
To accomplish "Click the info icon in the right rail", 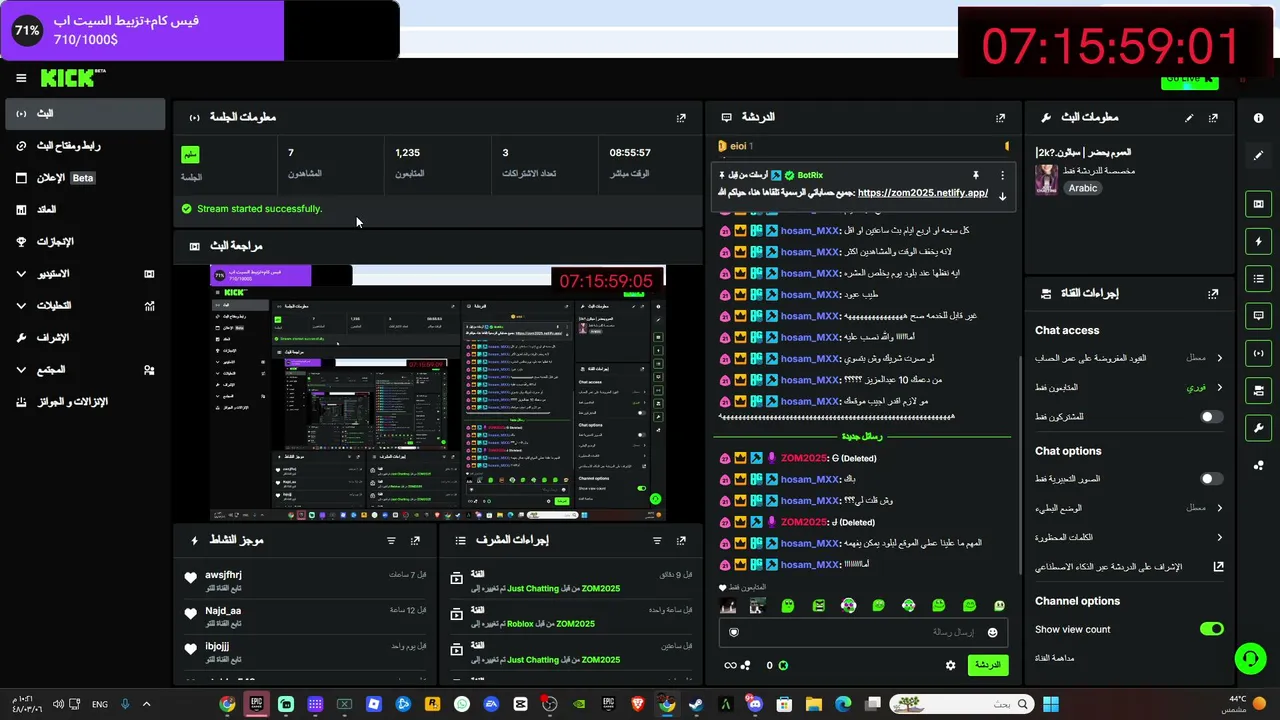I will [1258, 118].
